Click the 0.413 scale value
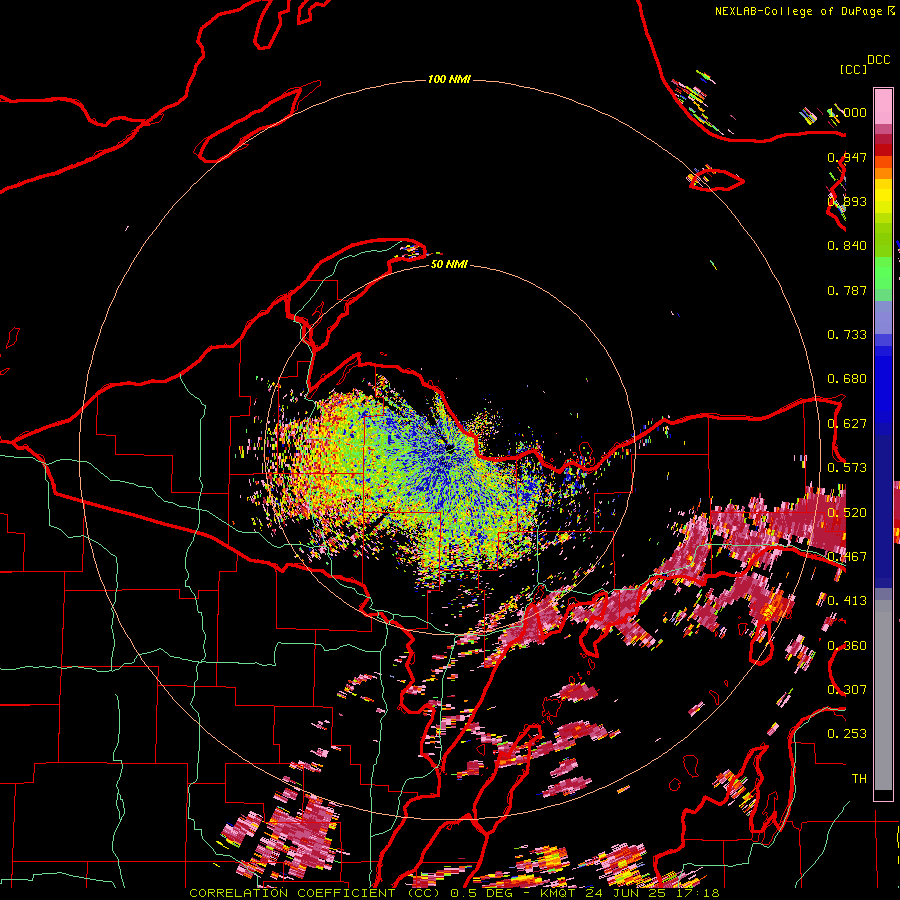This screenshot has width=900, height=900. [847, 601]
